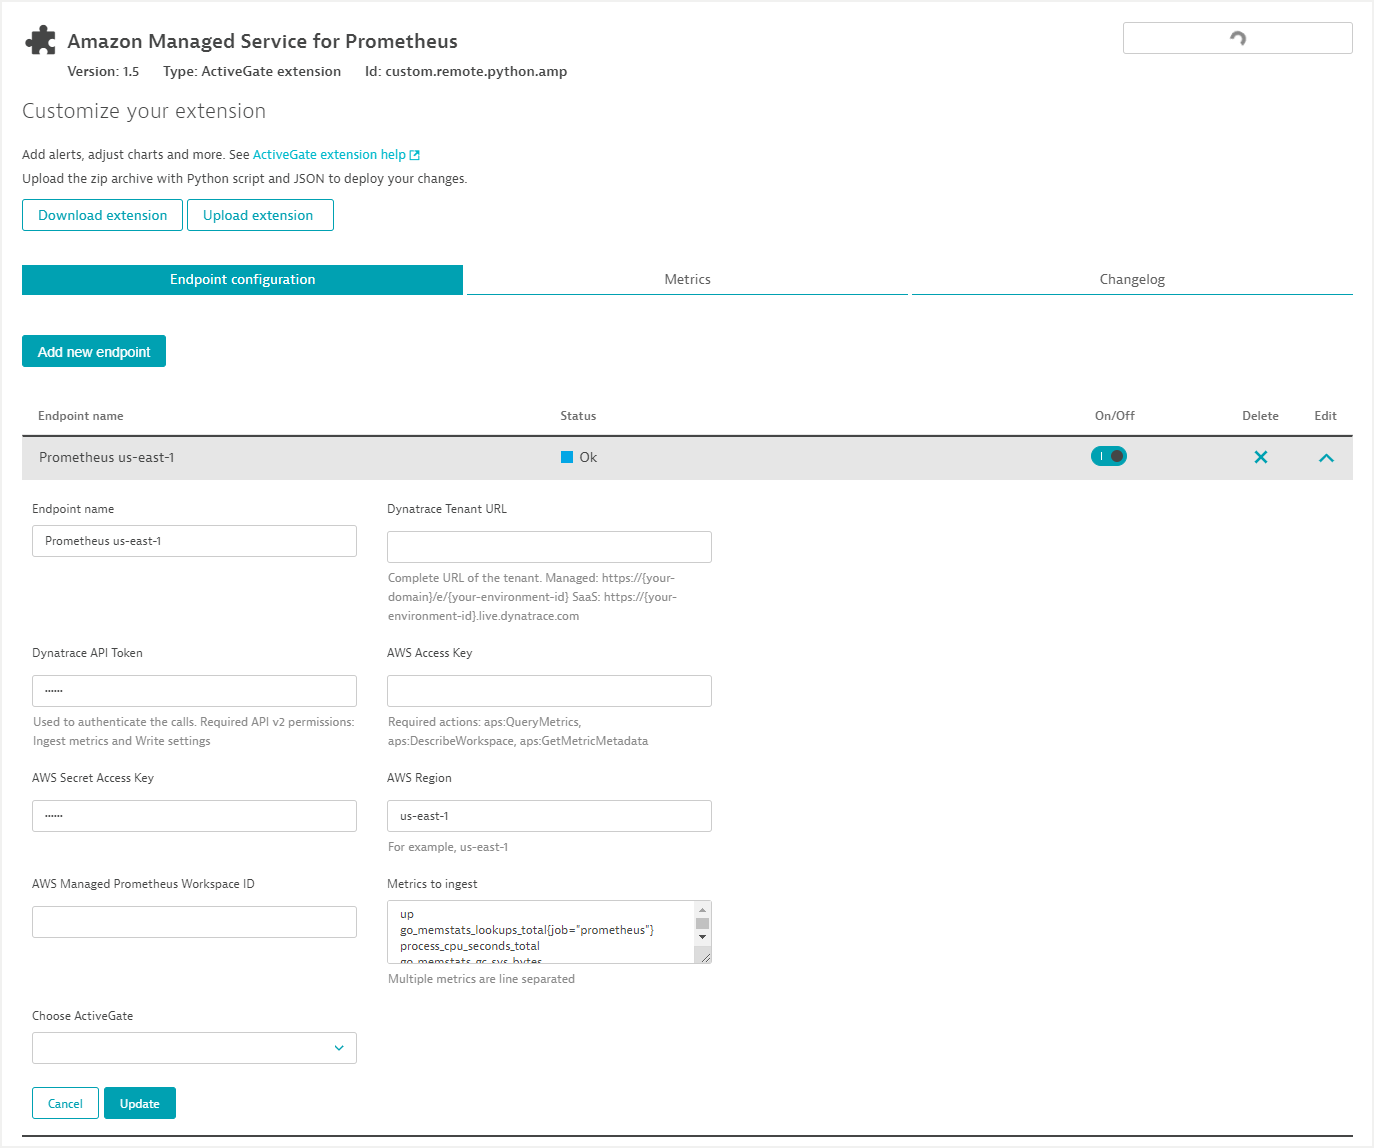Open the Choose ActiveGate dropdown
The height and width of the screenshot is (1148, 1374).
point(194,1048)
